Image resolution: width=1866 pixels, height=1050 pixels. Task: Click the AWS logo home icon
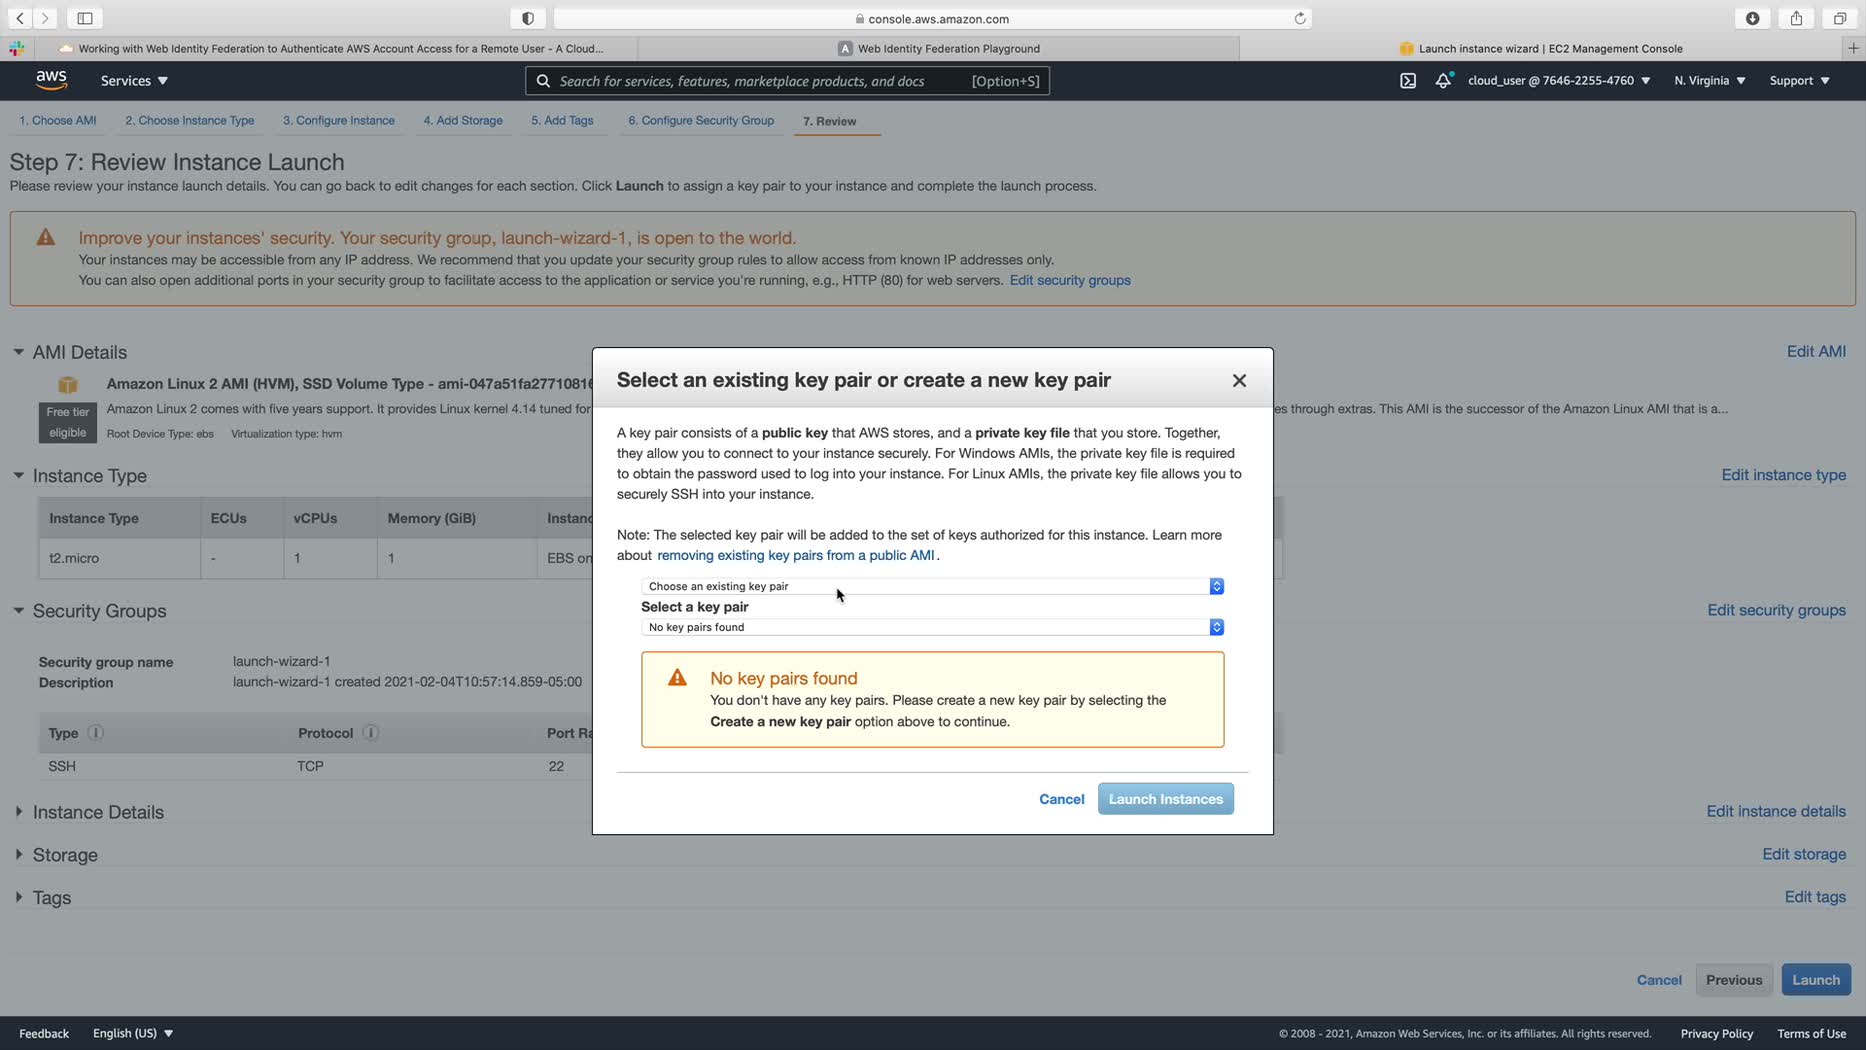[x=51, y=80]
